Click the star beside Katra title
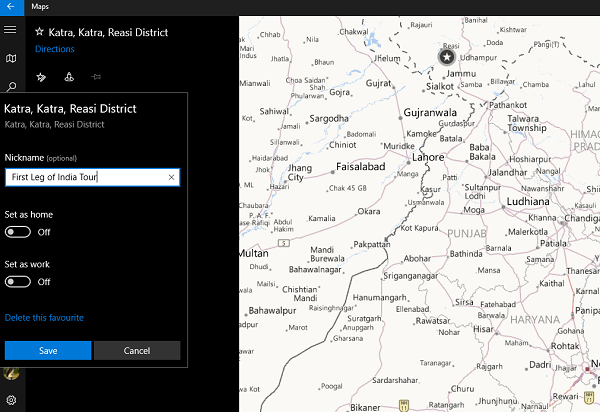The height and width of the screenshot is (412, 600). coord(39,32)
